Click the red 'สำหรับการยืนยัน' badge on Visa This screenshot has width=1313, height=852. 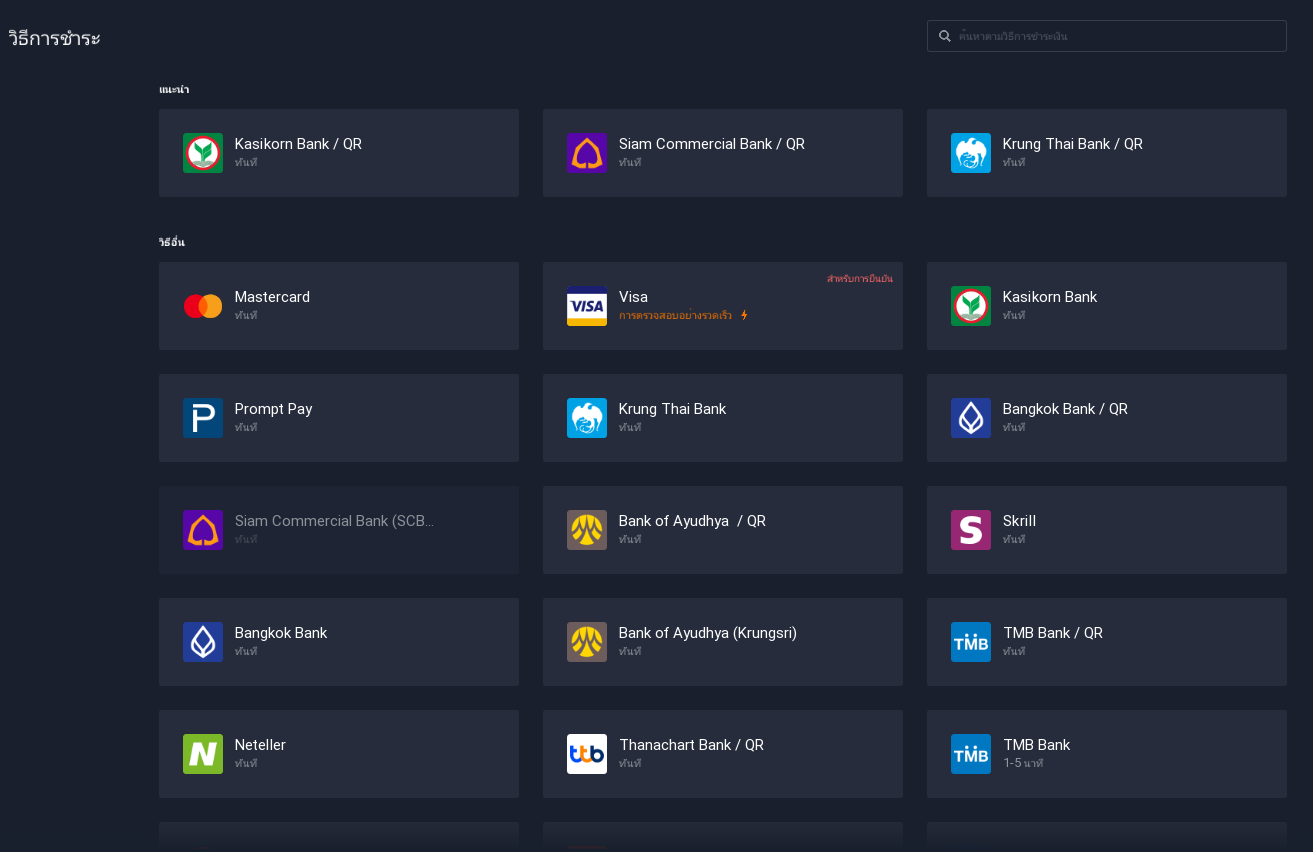coord(860,279)
